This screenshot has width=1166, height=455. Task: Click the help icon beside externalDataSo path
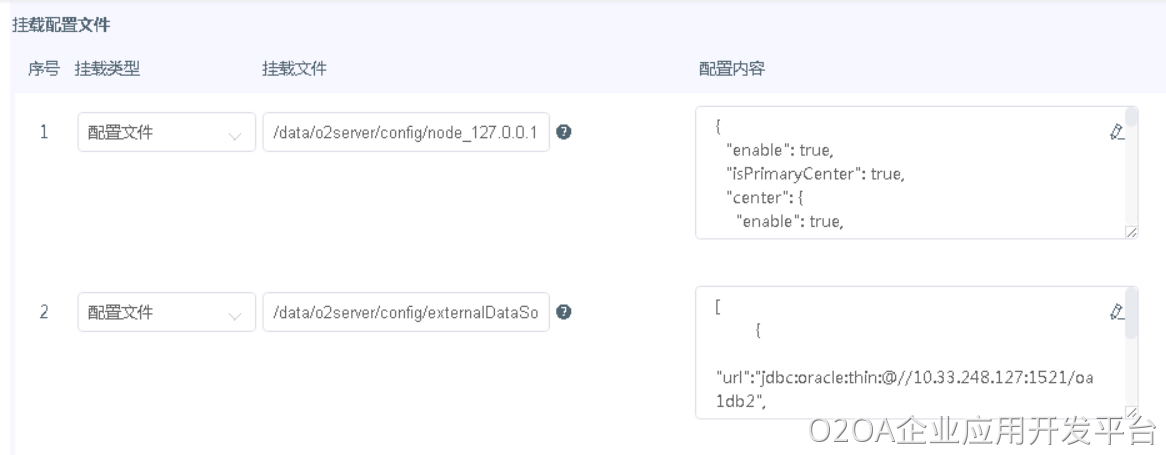tap(564, 312)
